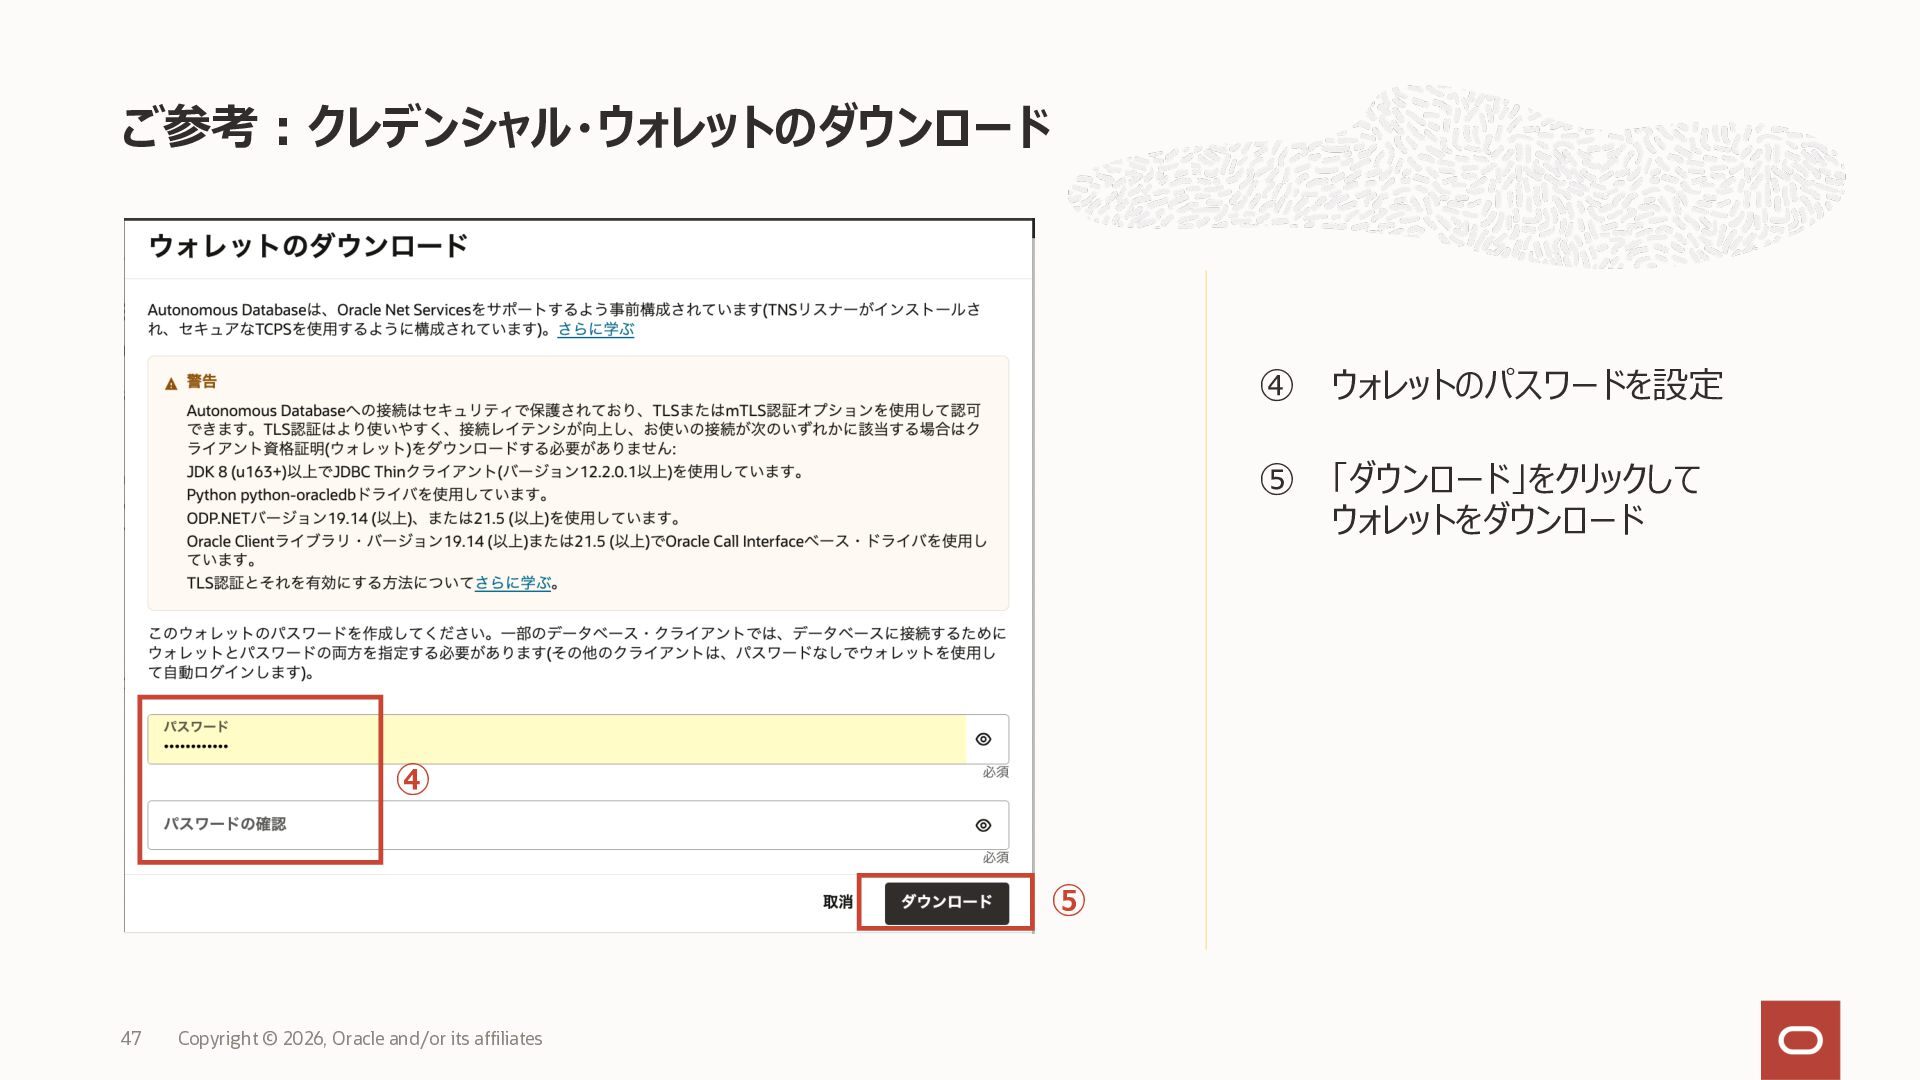This screenshot has height=1080, width=1920.
Task: Show the password in the パスワード field
Action: [983, 739]
